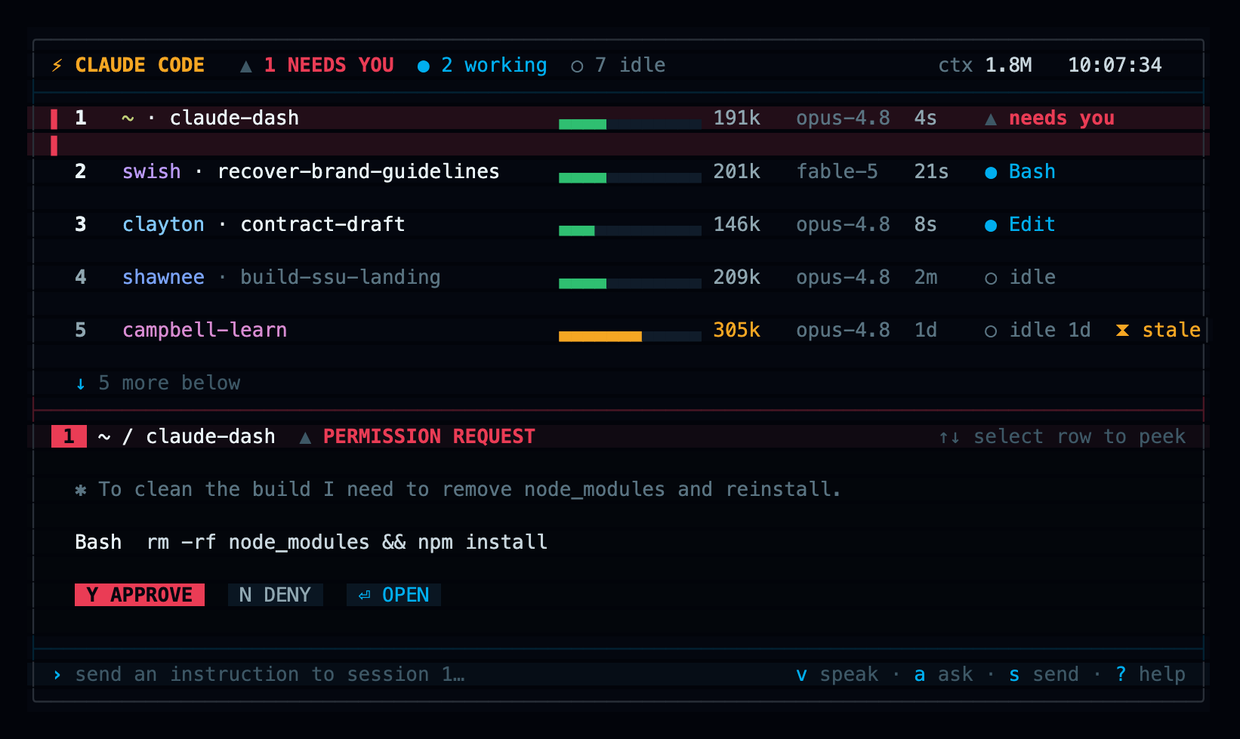Click the hollow circle beside 7 idle

click(x=577, y=66)
